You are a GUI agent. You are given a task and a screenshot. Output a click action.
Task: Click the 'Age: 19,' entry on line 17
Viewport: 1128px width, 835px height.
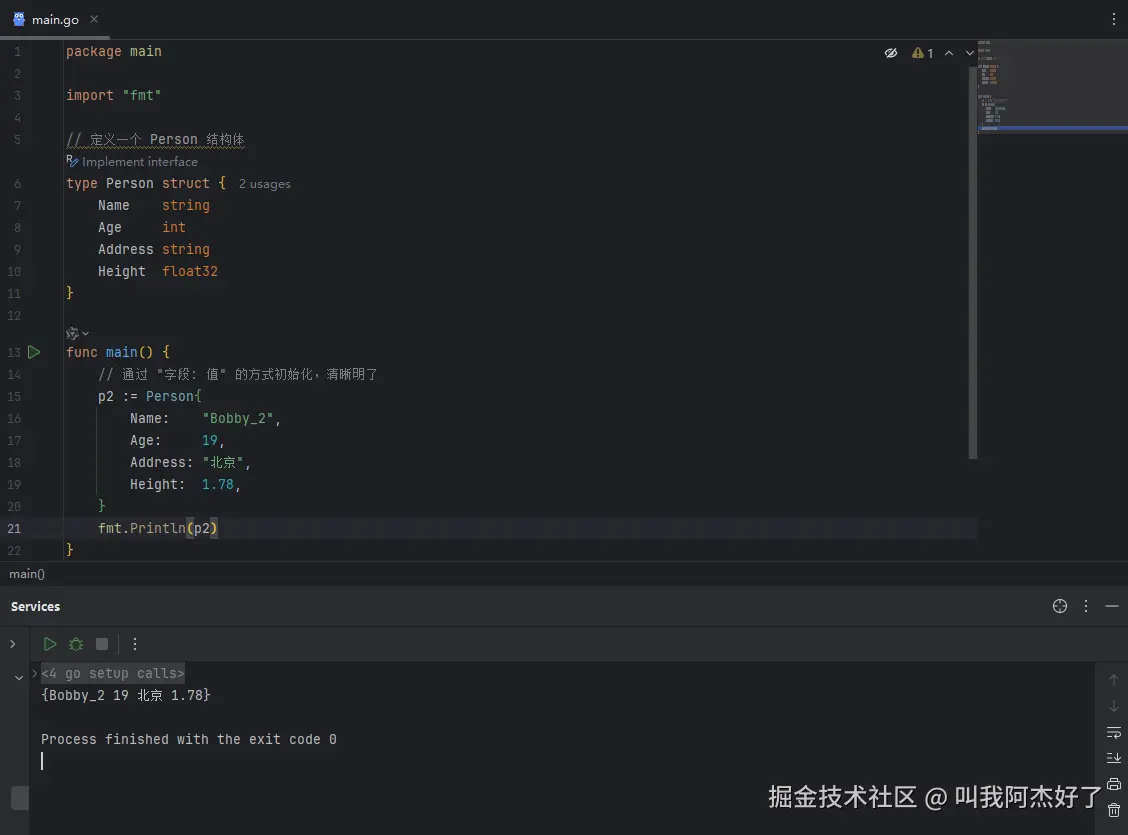(x=177, y=440)
